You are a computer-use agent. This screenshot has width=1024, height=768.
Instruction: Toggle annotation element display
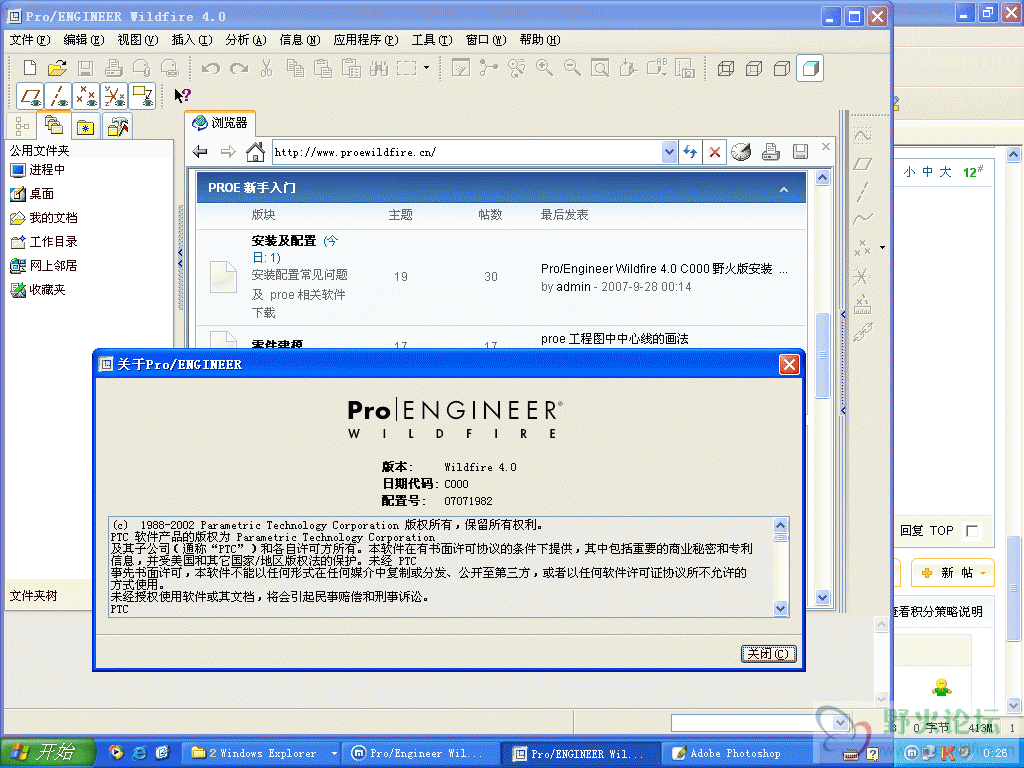point(142,96)
